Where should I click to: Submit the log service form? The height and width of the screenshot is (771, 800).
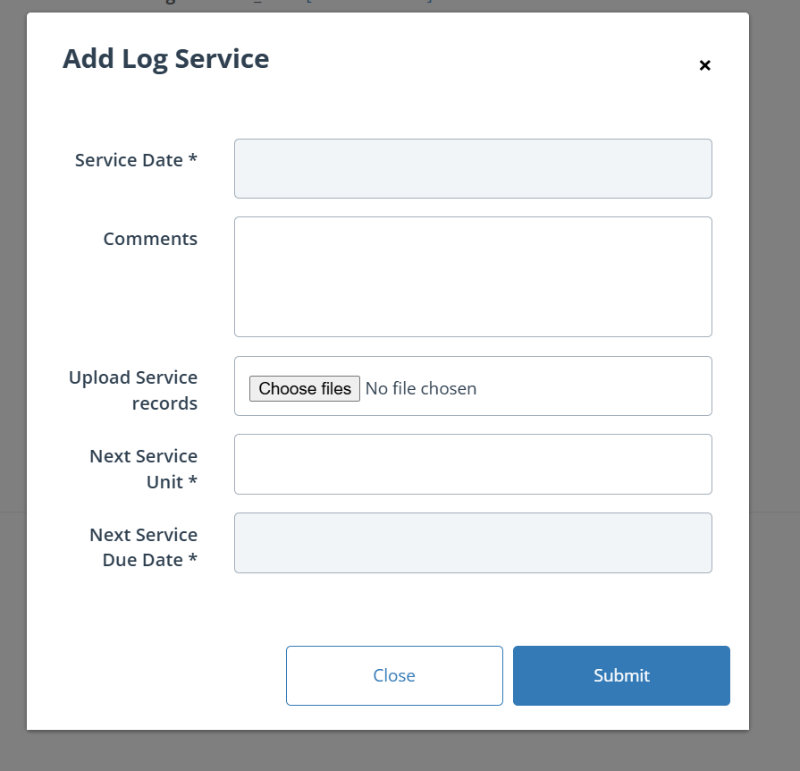(621, 676)
